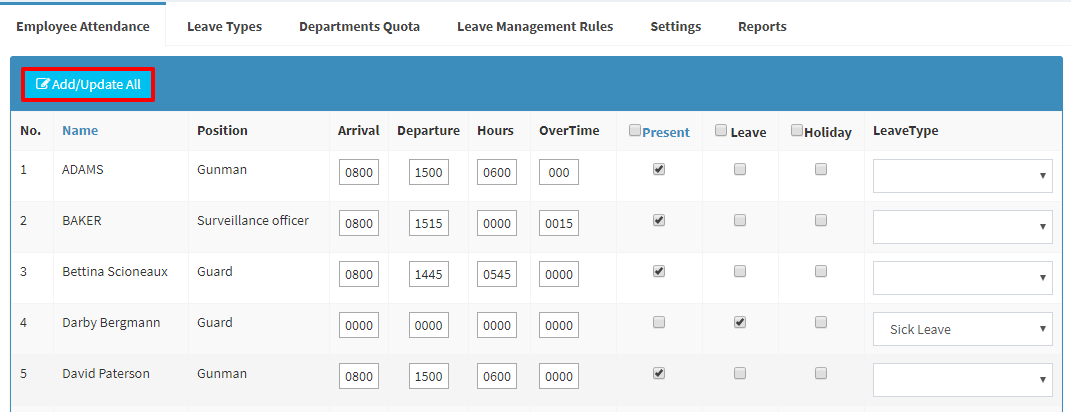Switch to Departments Quota tab

click(x=359, y=27)
